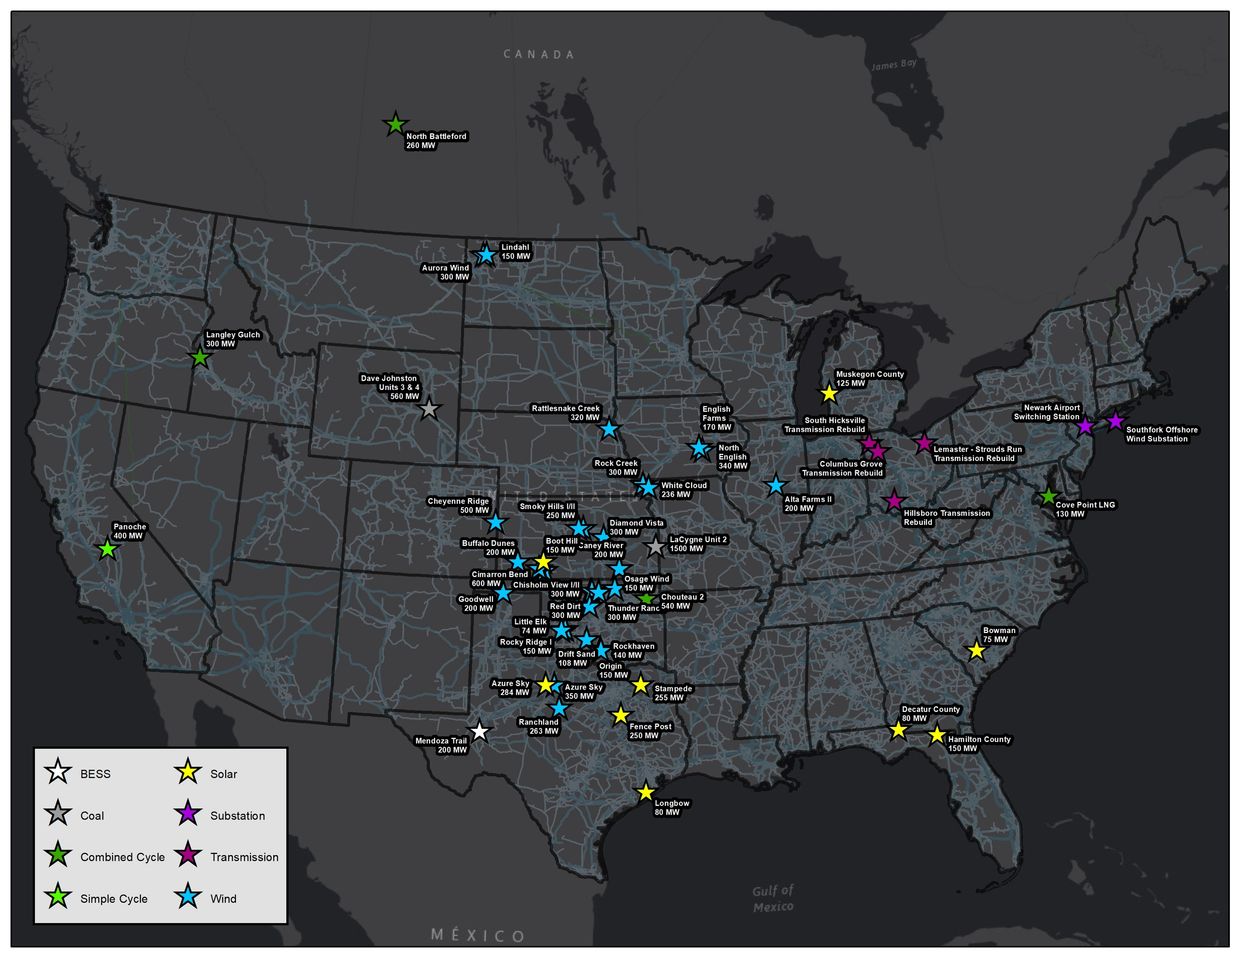Click the Rattlesnake Creek wind star
1240x958 pixels.
coord(609,429)
